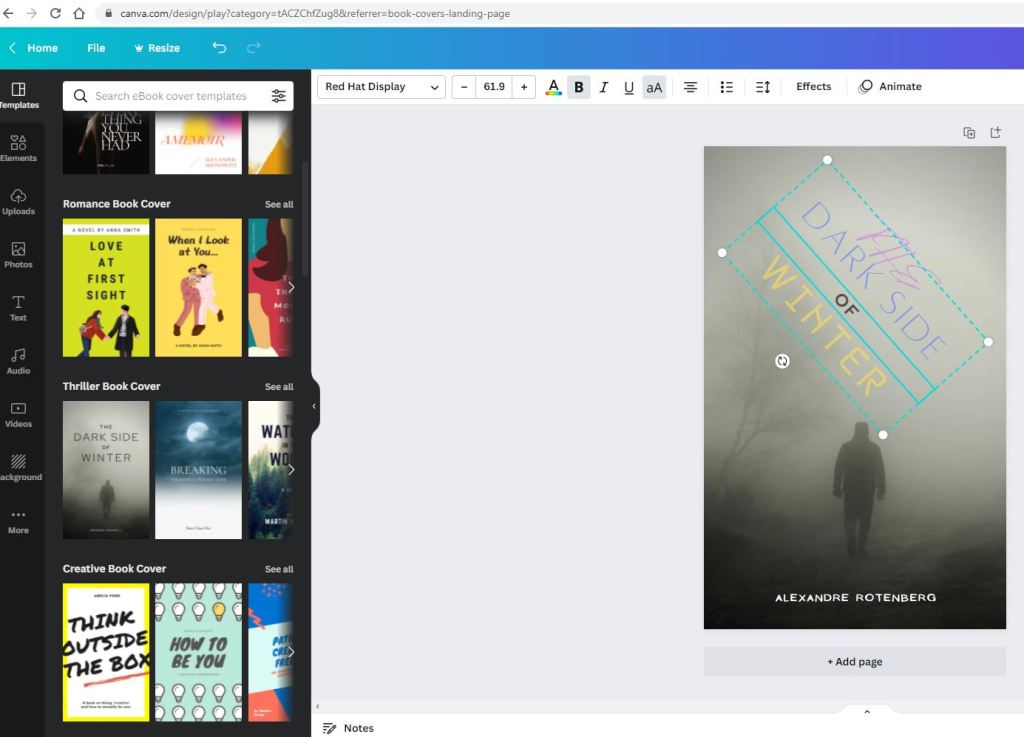This screenshot has height=737, width=1024.
Task: Select the Dark Side of Winter template thumbnail
Action: (106, 469)
